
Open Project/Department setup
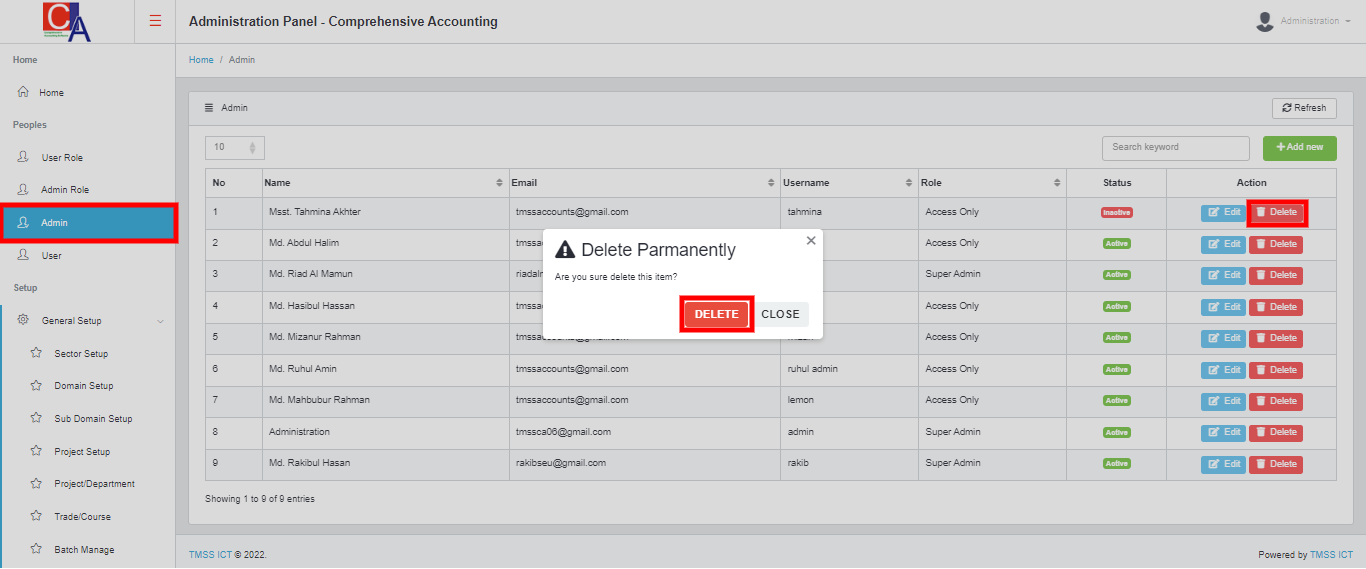pos(94,484)
